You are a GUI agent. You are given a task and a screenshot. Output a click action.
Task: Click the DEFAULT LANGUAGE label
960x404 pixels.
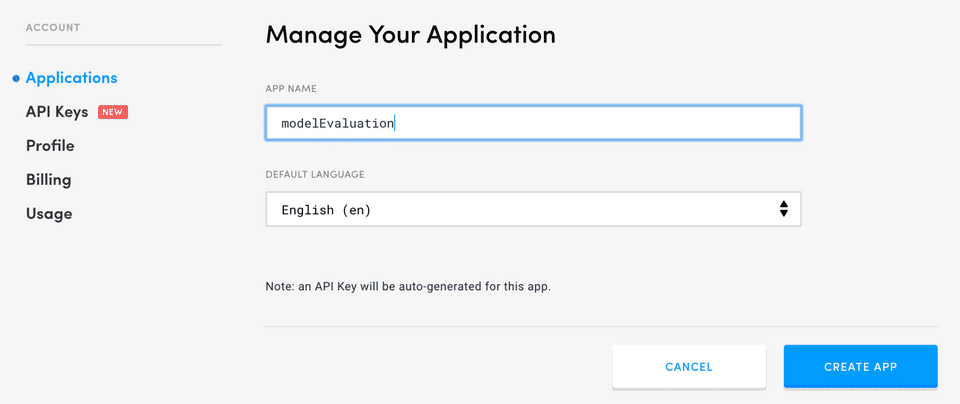[315, 174]
